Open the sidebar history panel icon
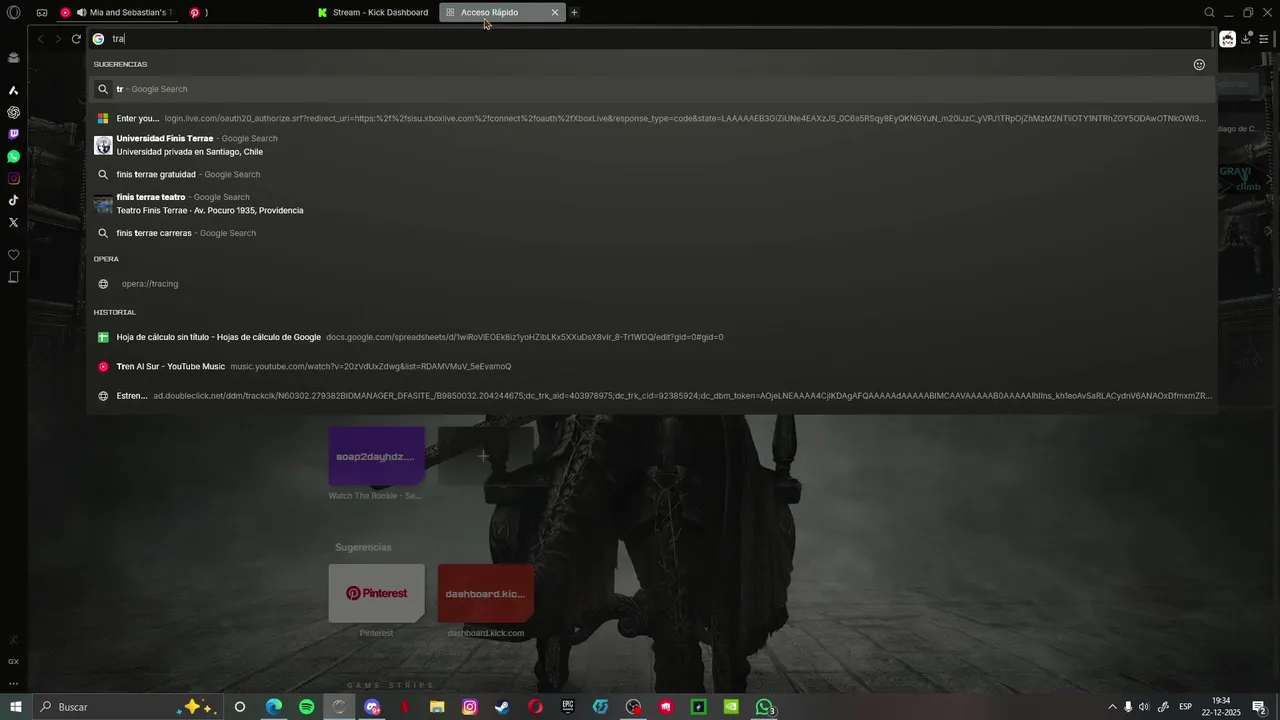This screenshot has width=1280, height=720. [x=14, y=277]
